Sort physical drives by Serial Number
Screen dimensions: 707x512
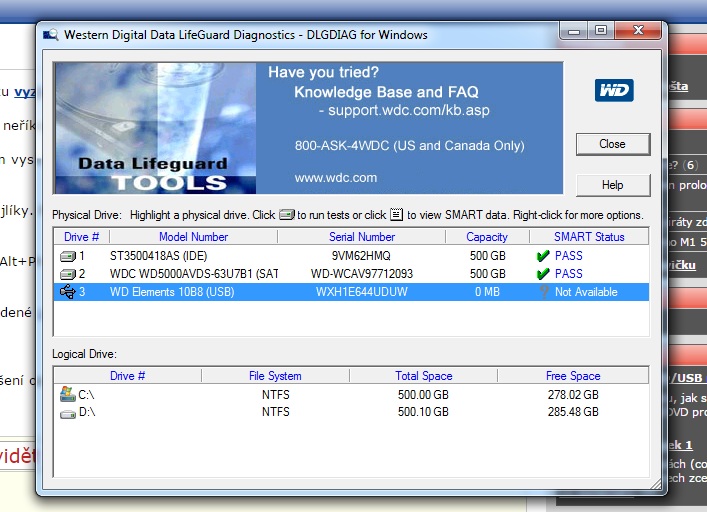pos(361,237)
